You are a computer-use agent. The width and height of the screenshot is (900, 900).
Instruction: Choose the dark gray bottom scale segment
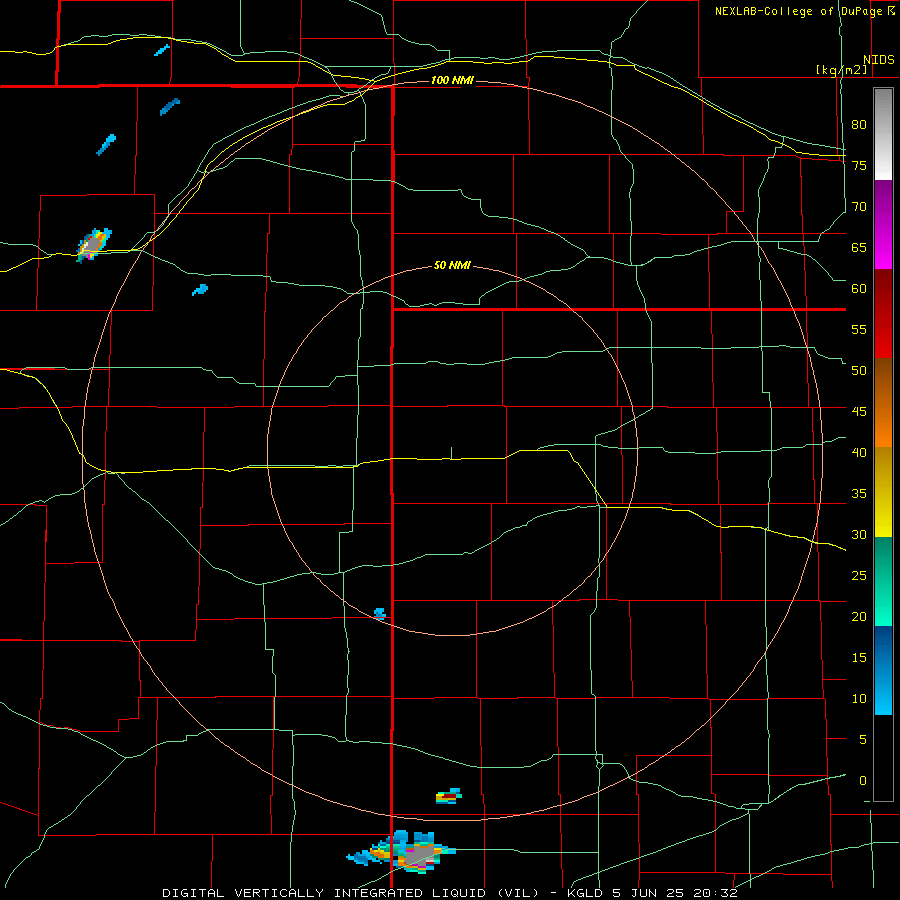pyautogui.click(x=883, y=758)
